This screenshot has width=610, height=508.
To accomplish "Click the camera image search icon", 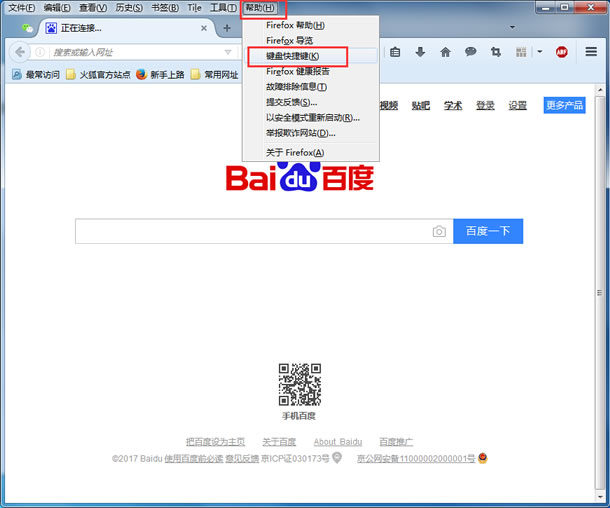I will tap(439, 231).
